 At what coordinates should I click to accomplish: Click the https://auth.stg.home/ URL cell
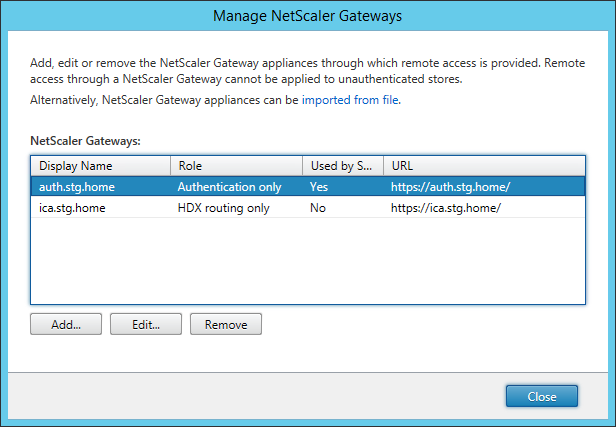point(452,186)
